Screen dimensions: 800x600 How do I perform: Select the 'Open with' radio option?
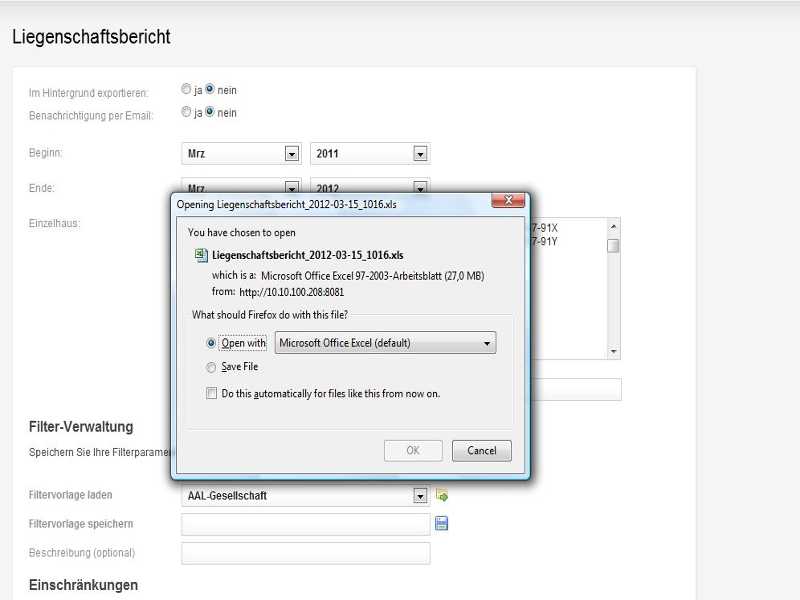(211, 343)
